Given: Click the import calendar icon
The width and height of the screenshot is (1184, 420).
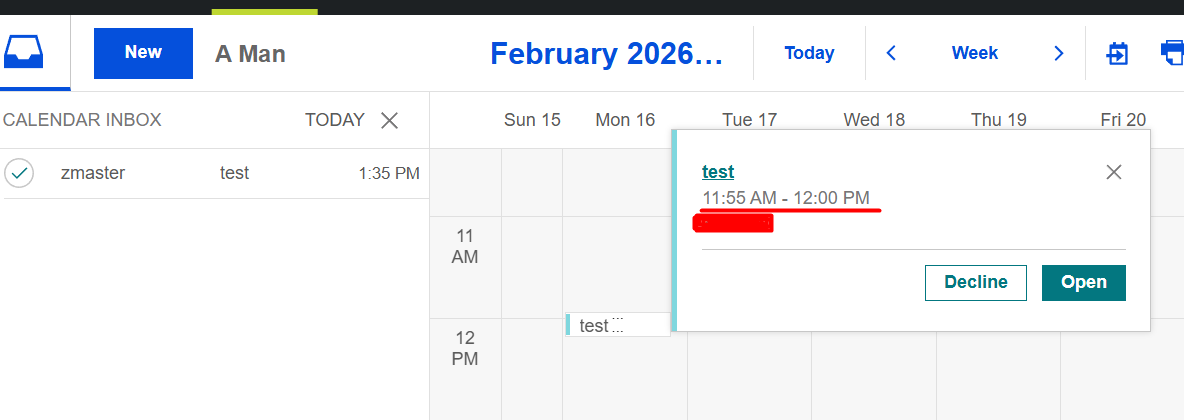Looking at the screenshot, I should (1117, 53).
